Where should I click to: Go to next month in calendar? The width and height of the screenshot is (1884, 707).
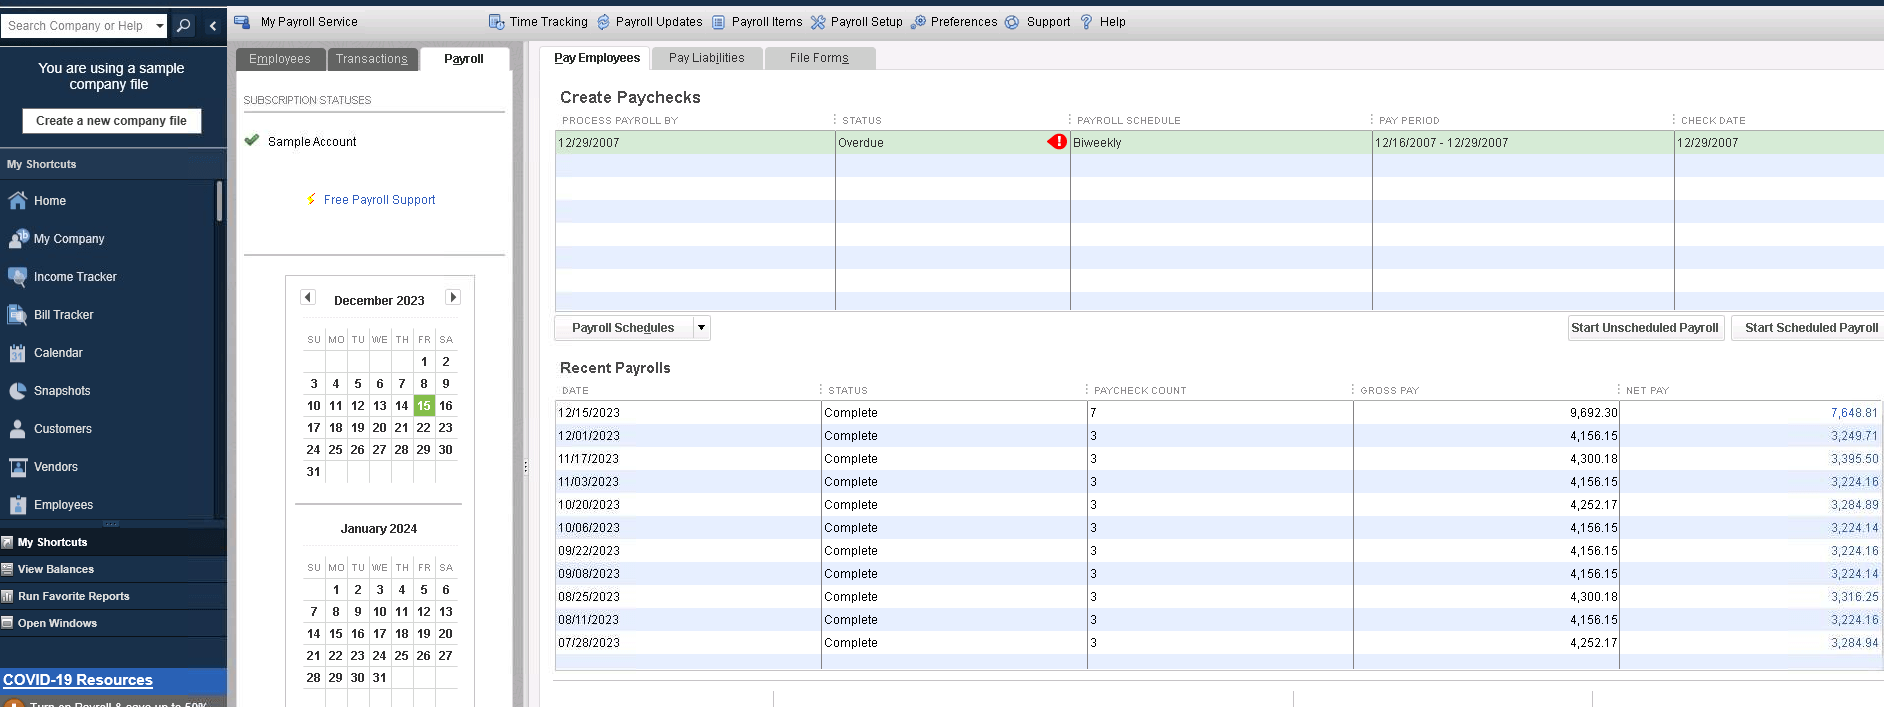coord(453,297)
